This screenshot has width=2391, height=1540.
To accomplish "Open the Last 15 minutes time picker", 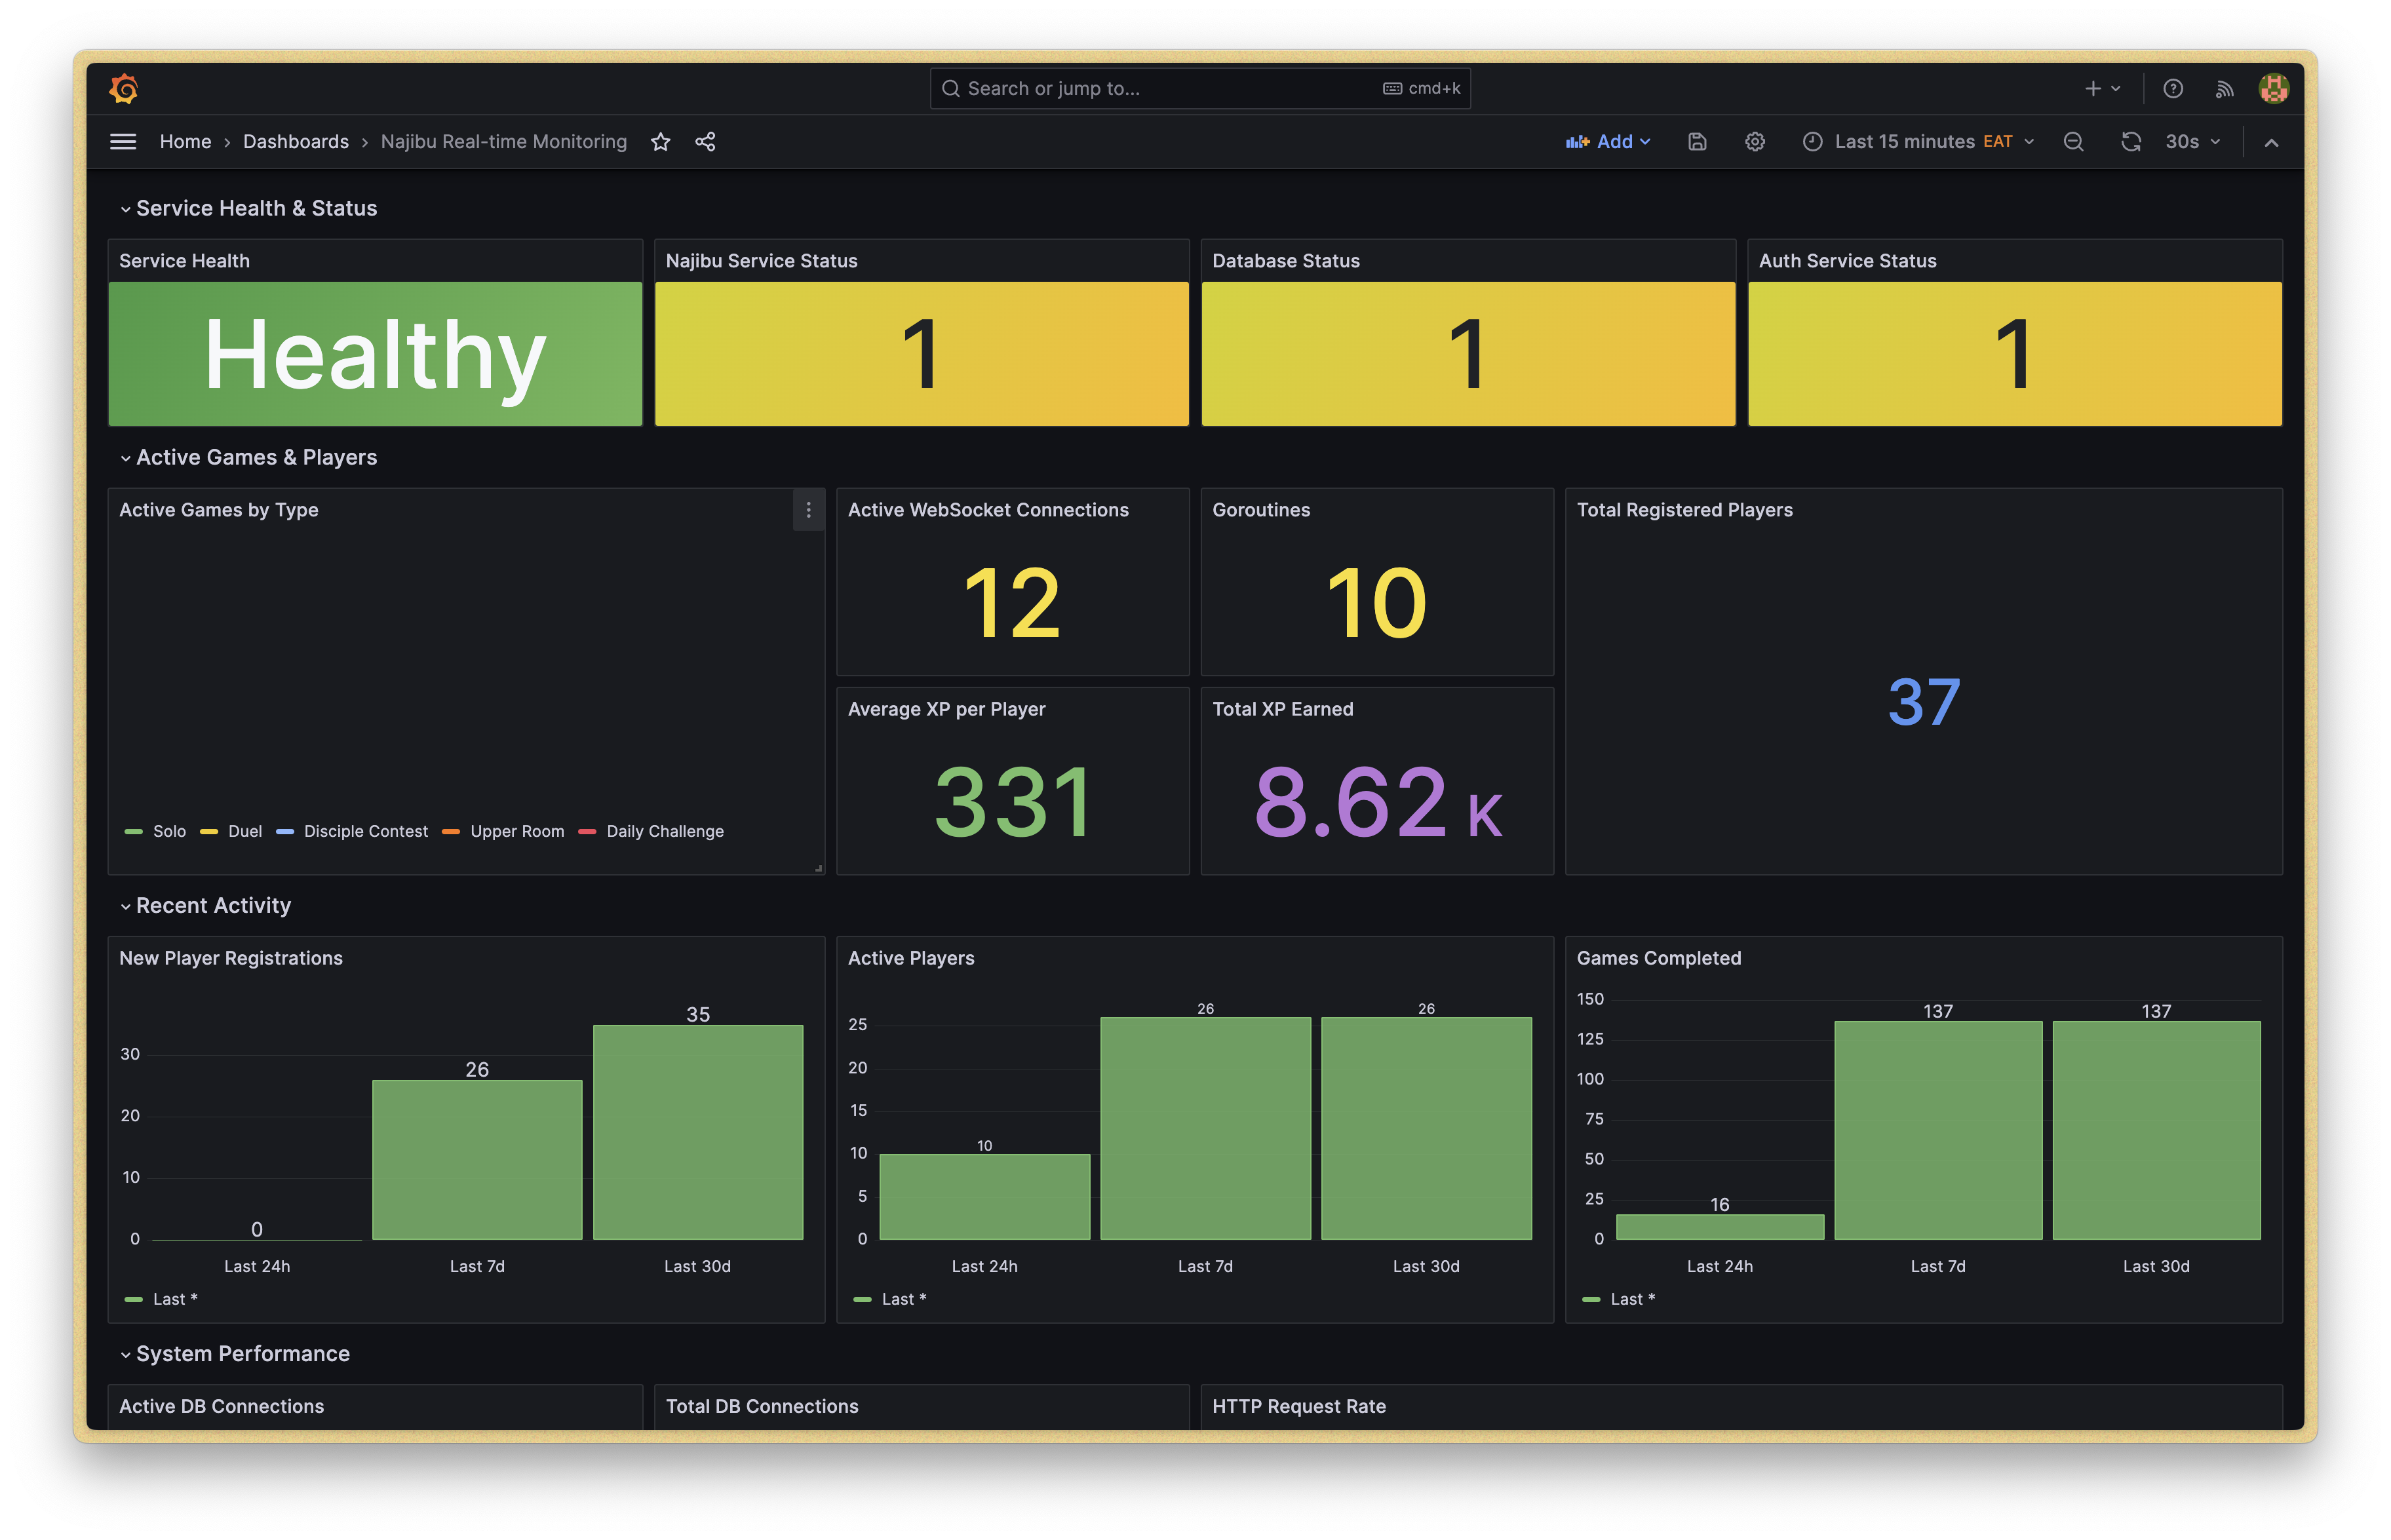I will coord(1919,142).
